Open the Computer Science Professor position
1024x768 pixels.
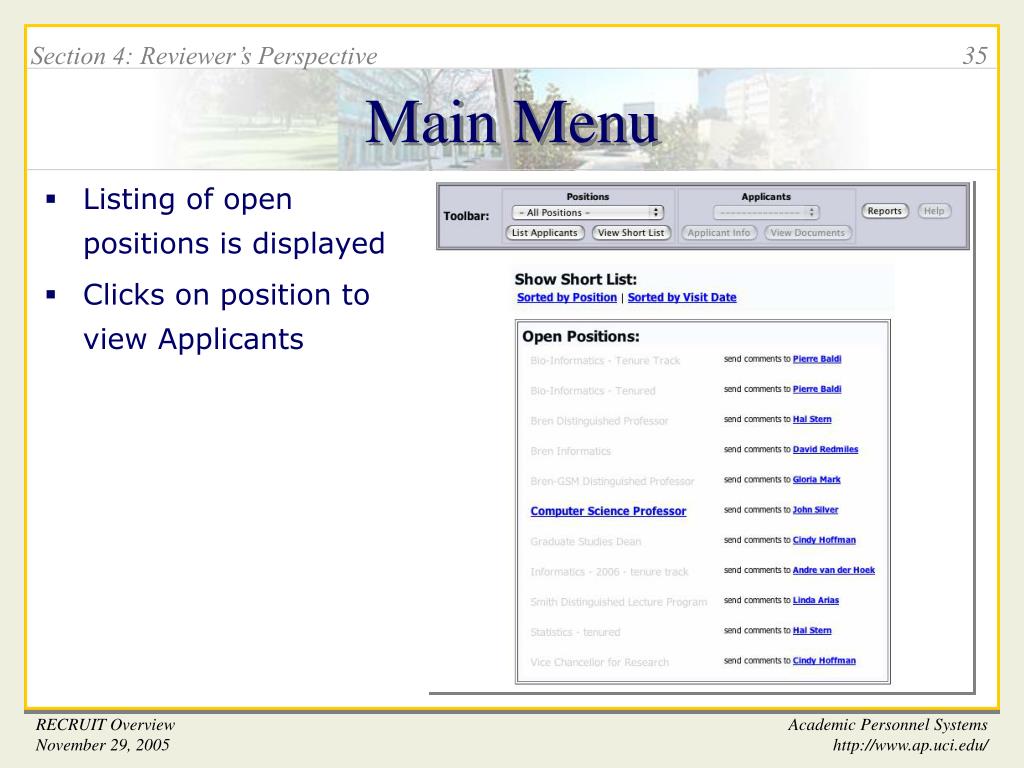click(608, 511)
